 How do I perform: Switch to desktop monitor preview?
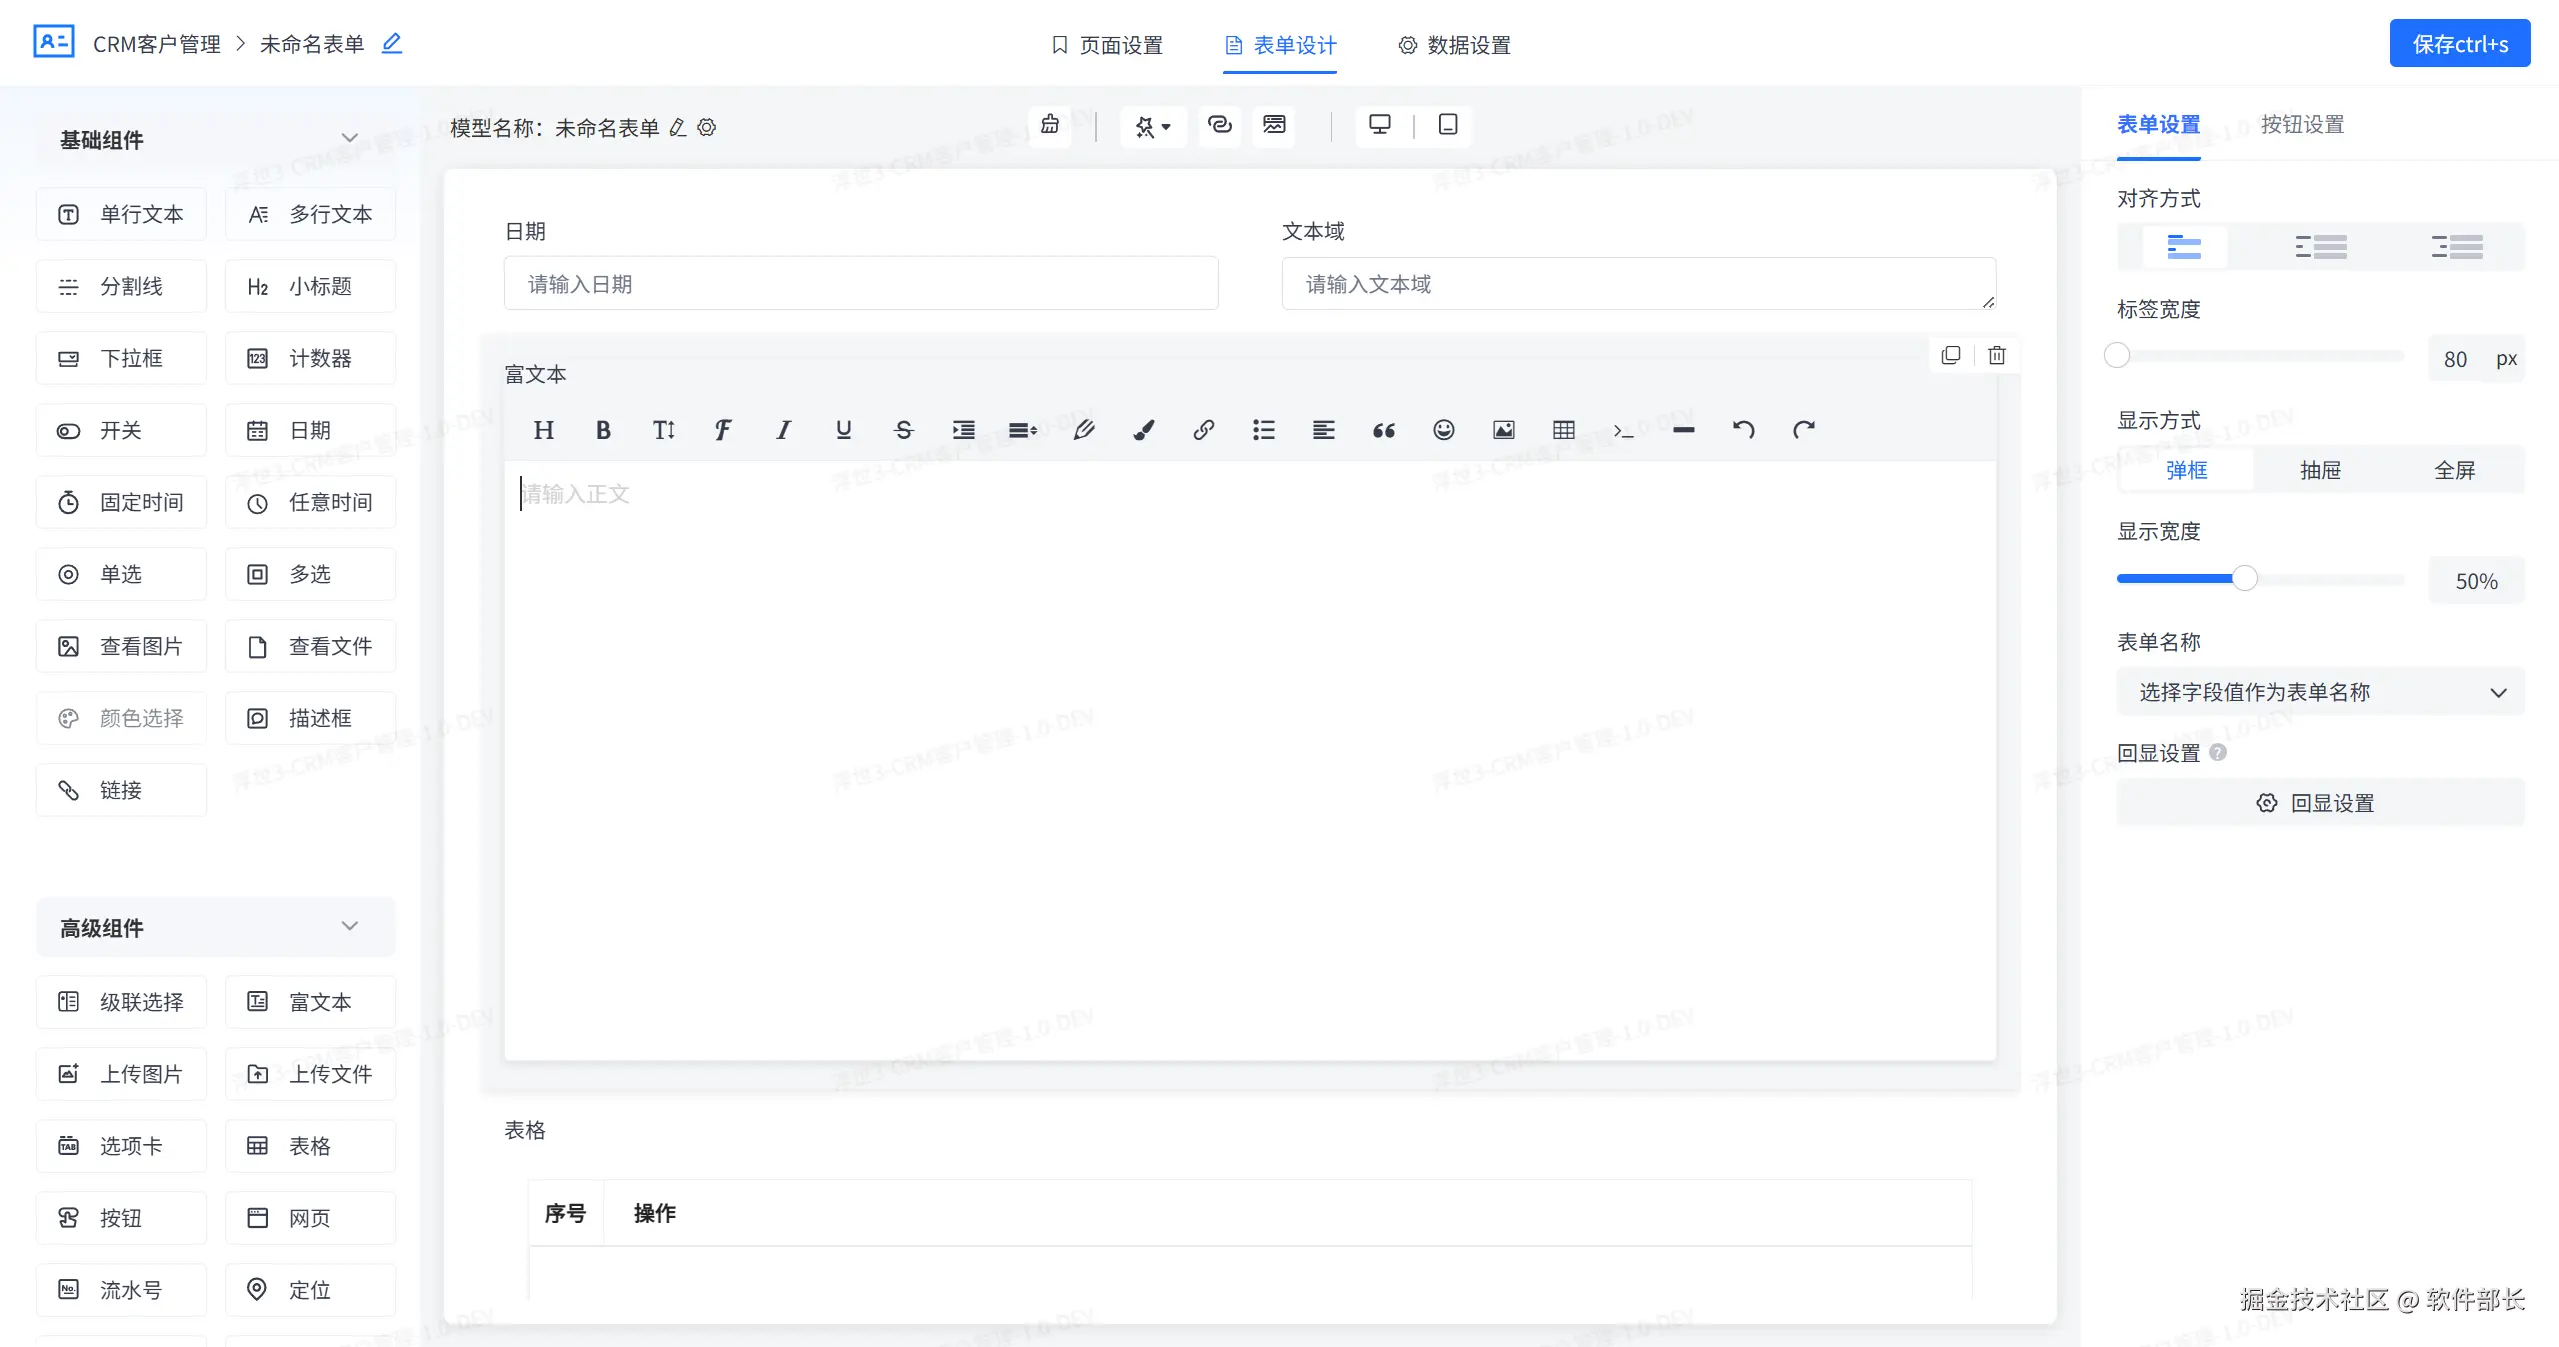1379,125
